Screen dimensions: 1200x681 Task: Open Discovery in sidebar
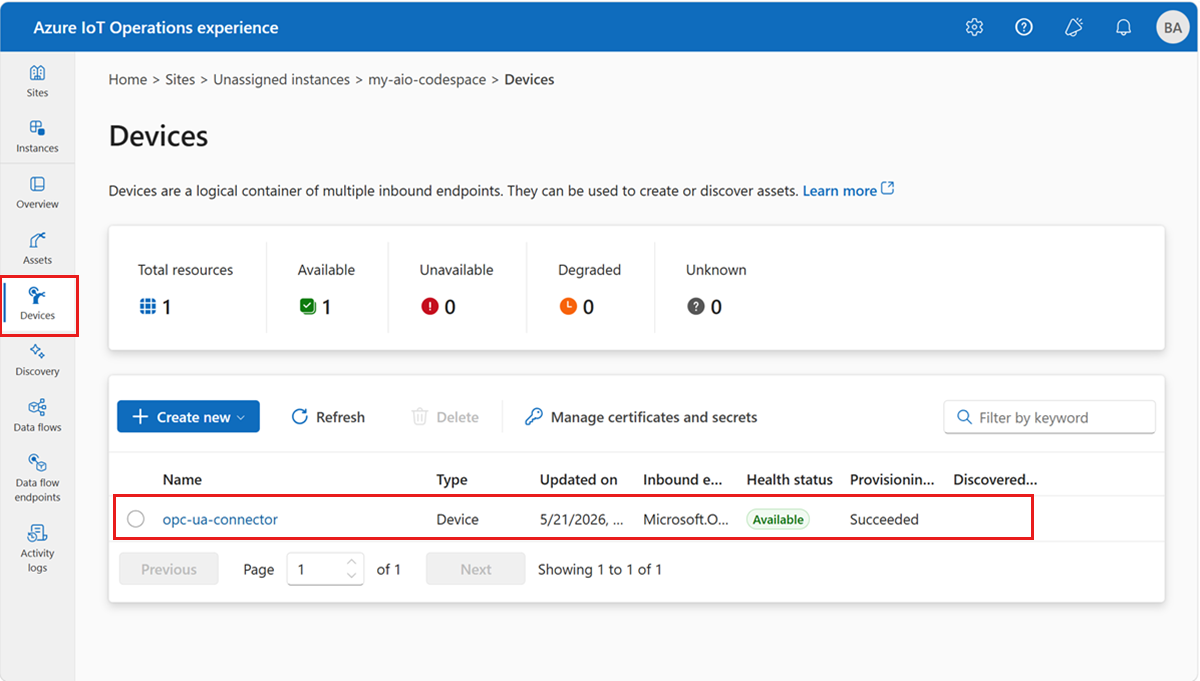37,360
